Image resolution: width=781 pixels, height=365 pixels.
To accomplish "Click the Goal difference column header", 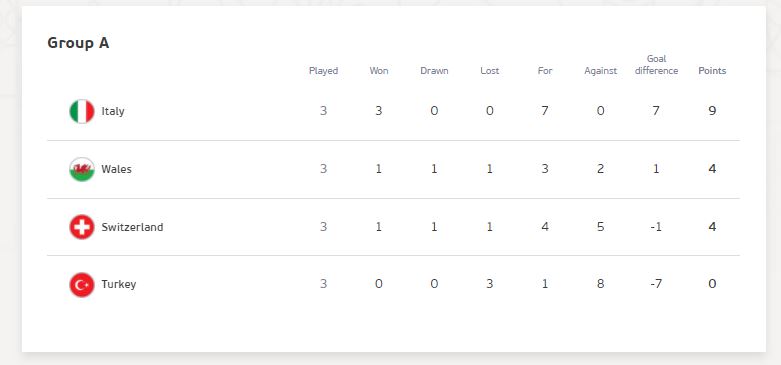I will pos(656,65).
